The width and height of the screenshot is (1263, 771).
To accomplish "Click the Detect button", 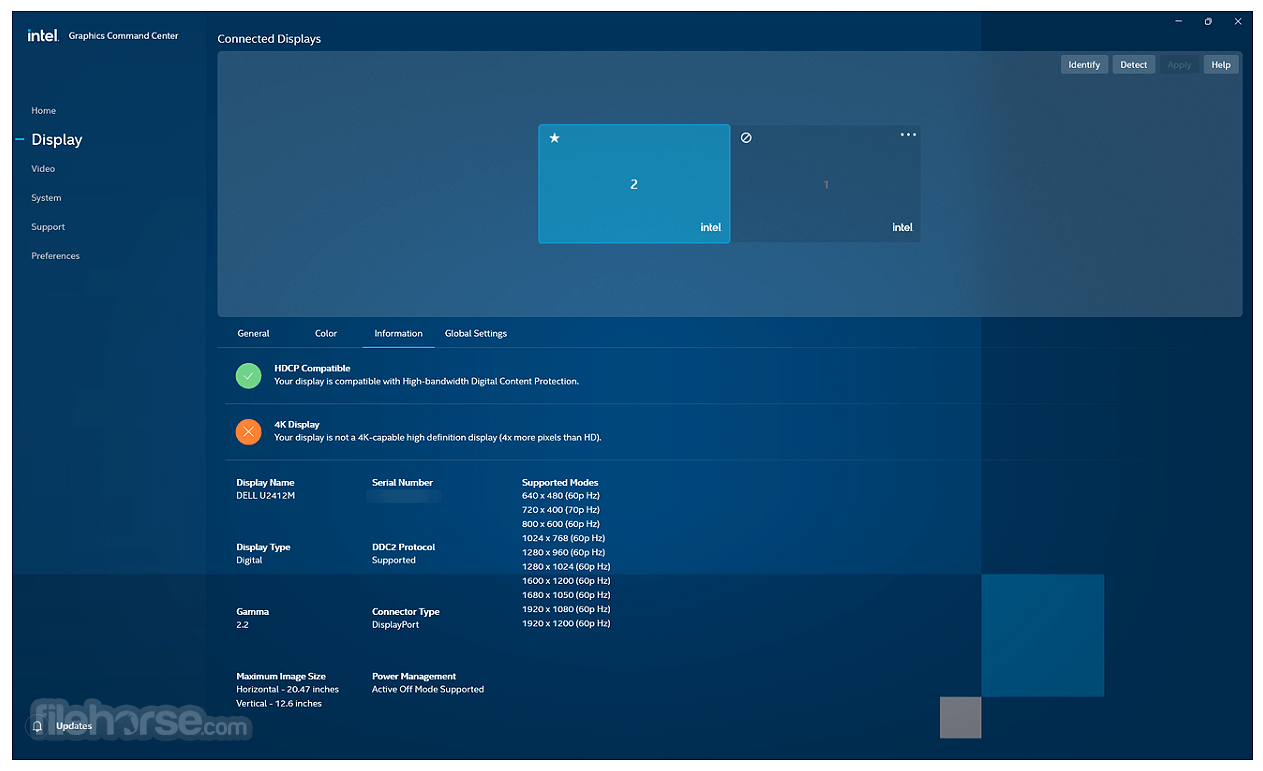I will [x=1134, y=65].
